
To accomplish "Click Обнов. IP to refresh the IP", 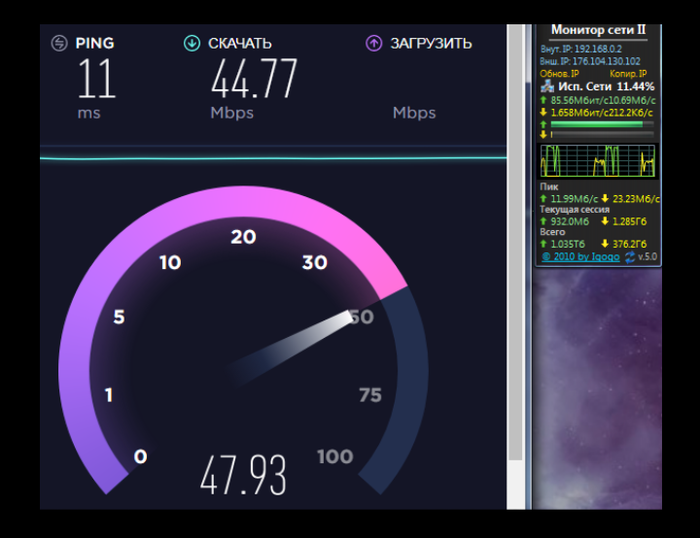I will point(560,74).
